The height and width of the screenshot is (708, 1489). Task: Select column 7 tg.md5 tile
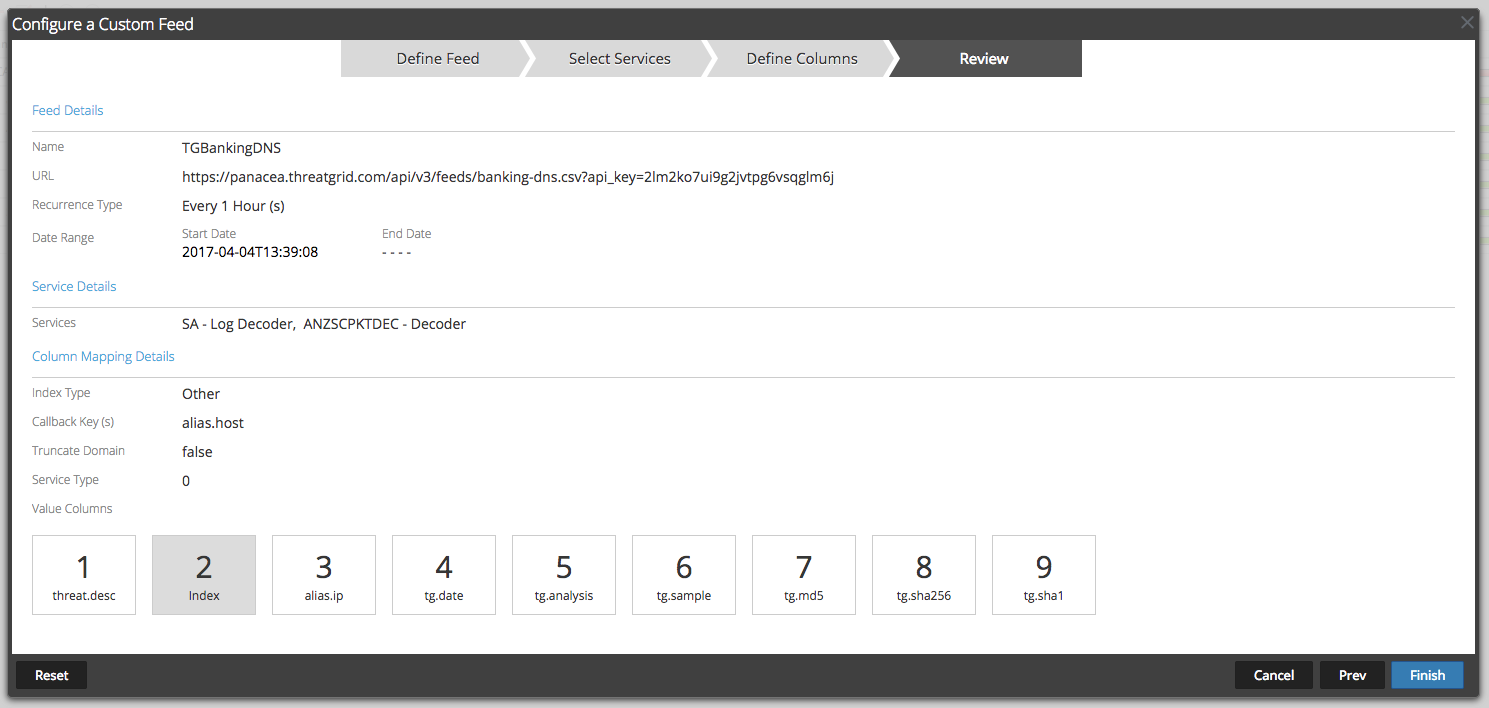pos(804,575)
